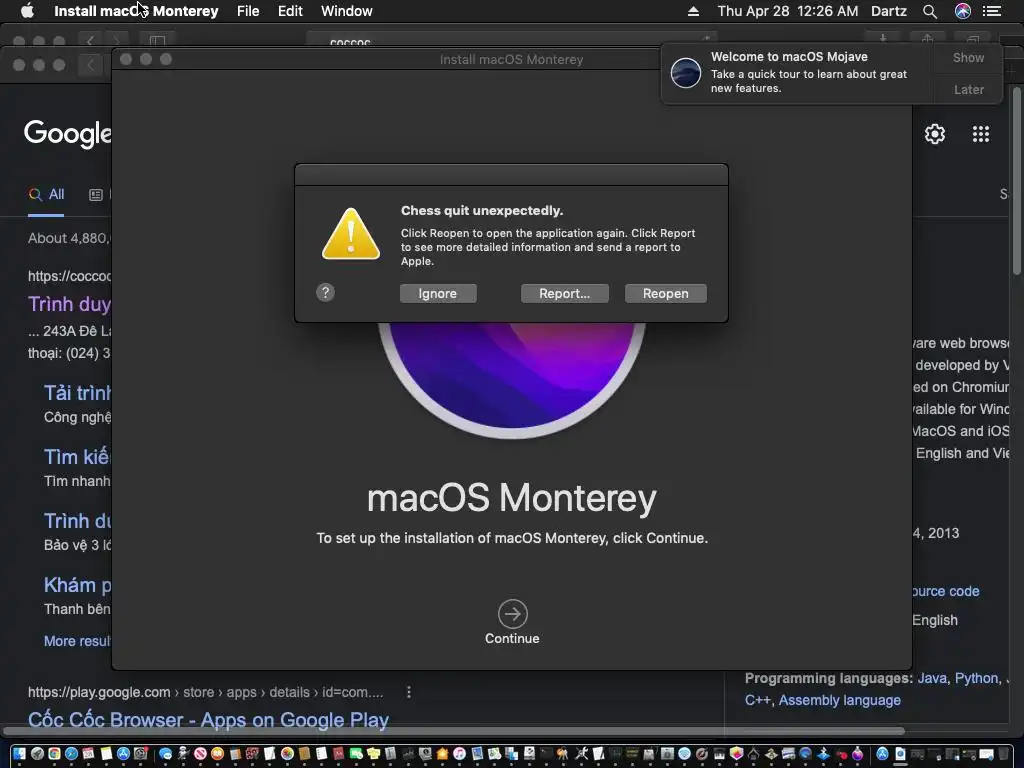Click Show on the Mojave notification
Viewport: 1024px width, 768px height.
click(968, 57)
